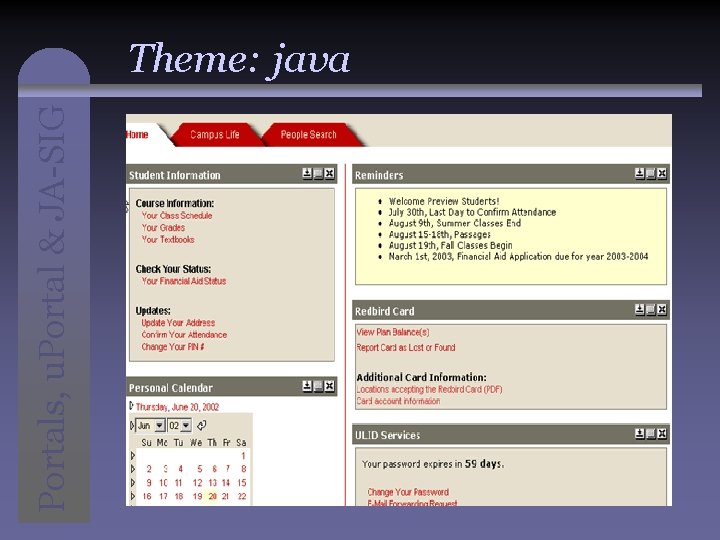Screen dimensions: 720x540
Task: Open Locations accepting the Redbird Card PDF
Action: [429, 389]
